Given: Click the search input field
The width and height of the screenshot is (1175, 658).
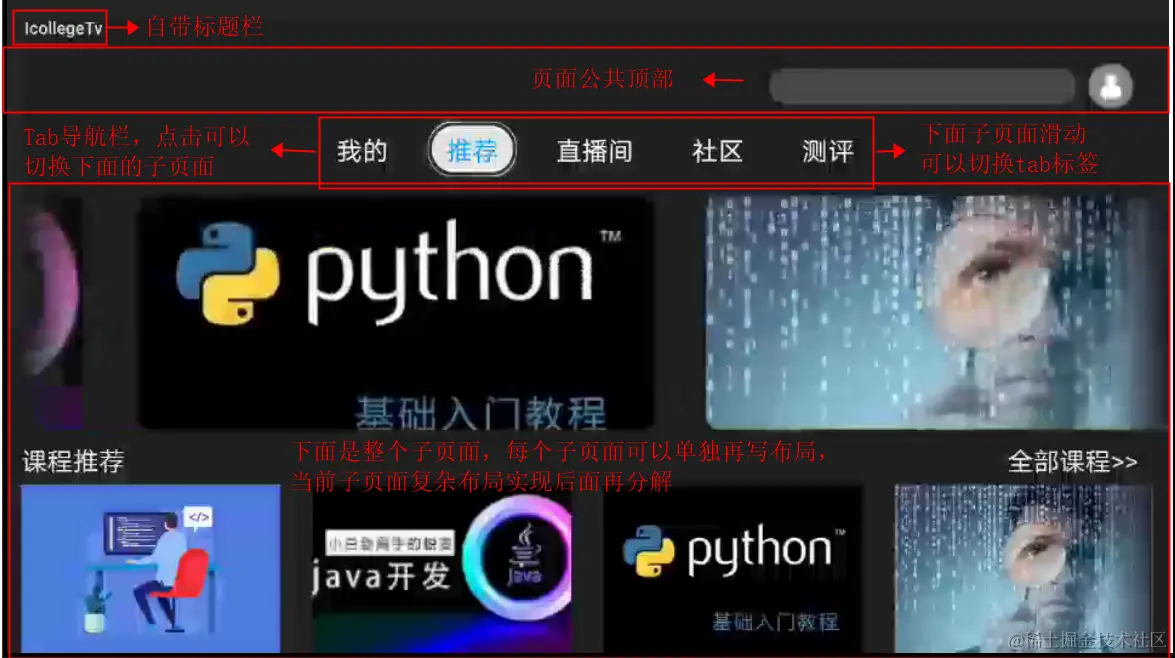Looking at the screenshot, I should pyautogui.click(x=920, y=87).
